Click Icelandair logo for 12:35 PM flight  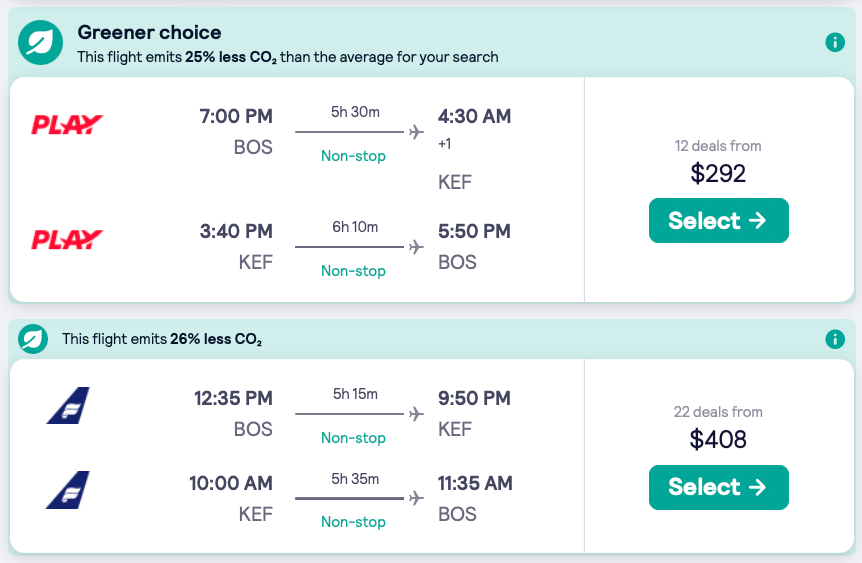pyautogui.click(x=68, y=405)
